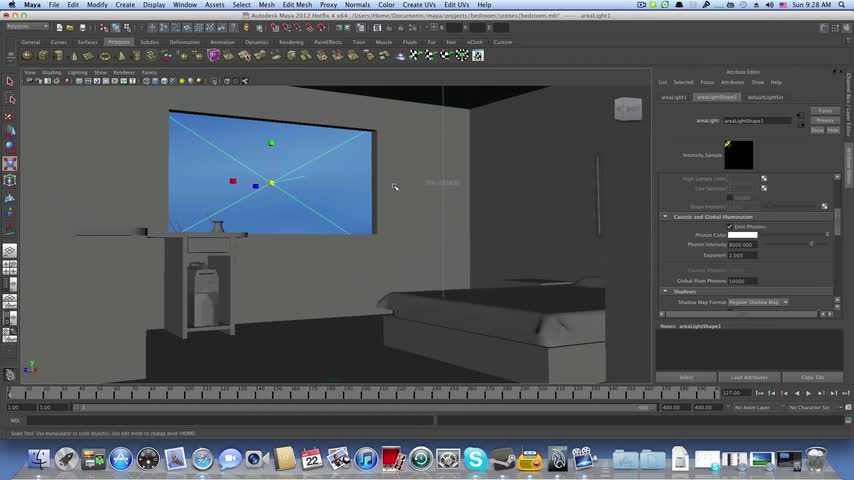Open the Lighting menu in viewport panel

point(77,72)
